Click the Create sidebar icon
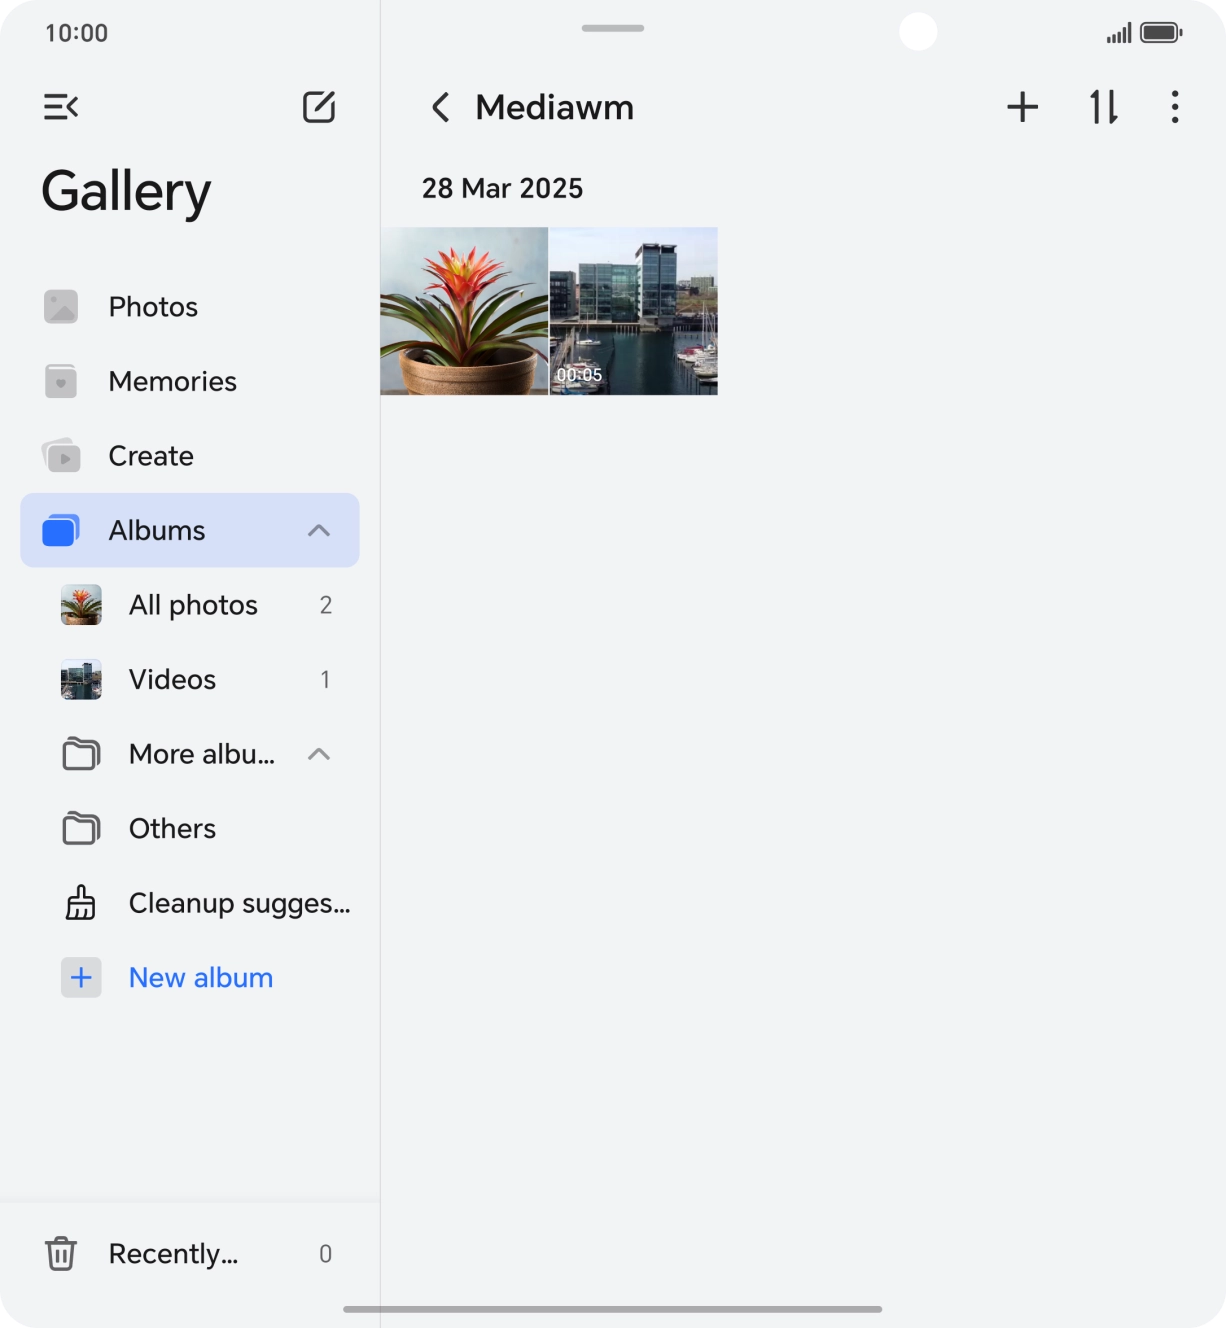This screenshot has height=1328, width=1226. click(61, 456)
